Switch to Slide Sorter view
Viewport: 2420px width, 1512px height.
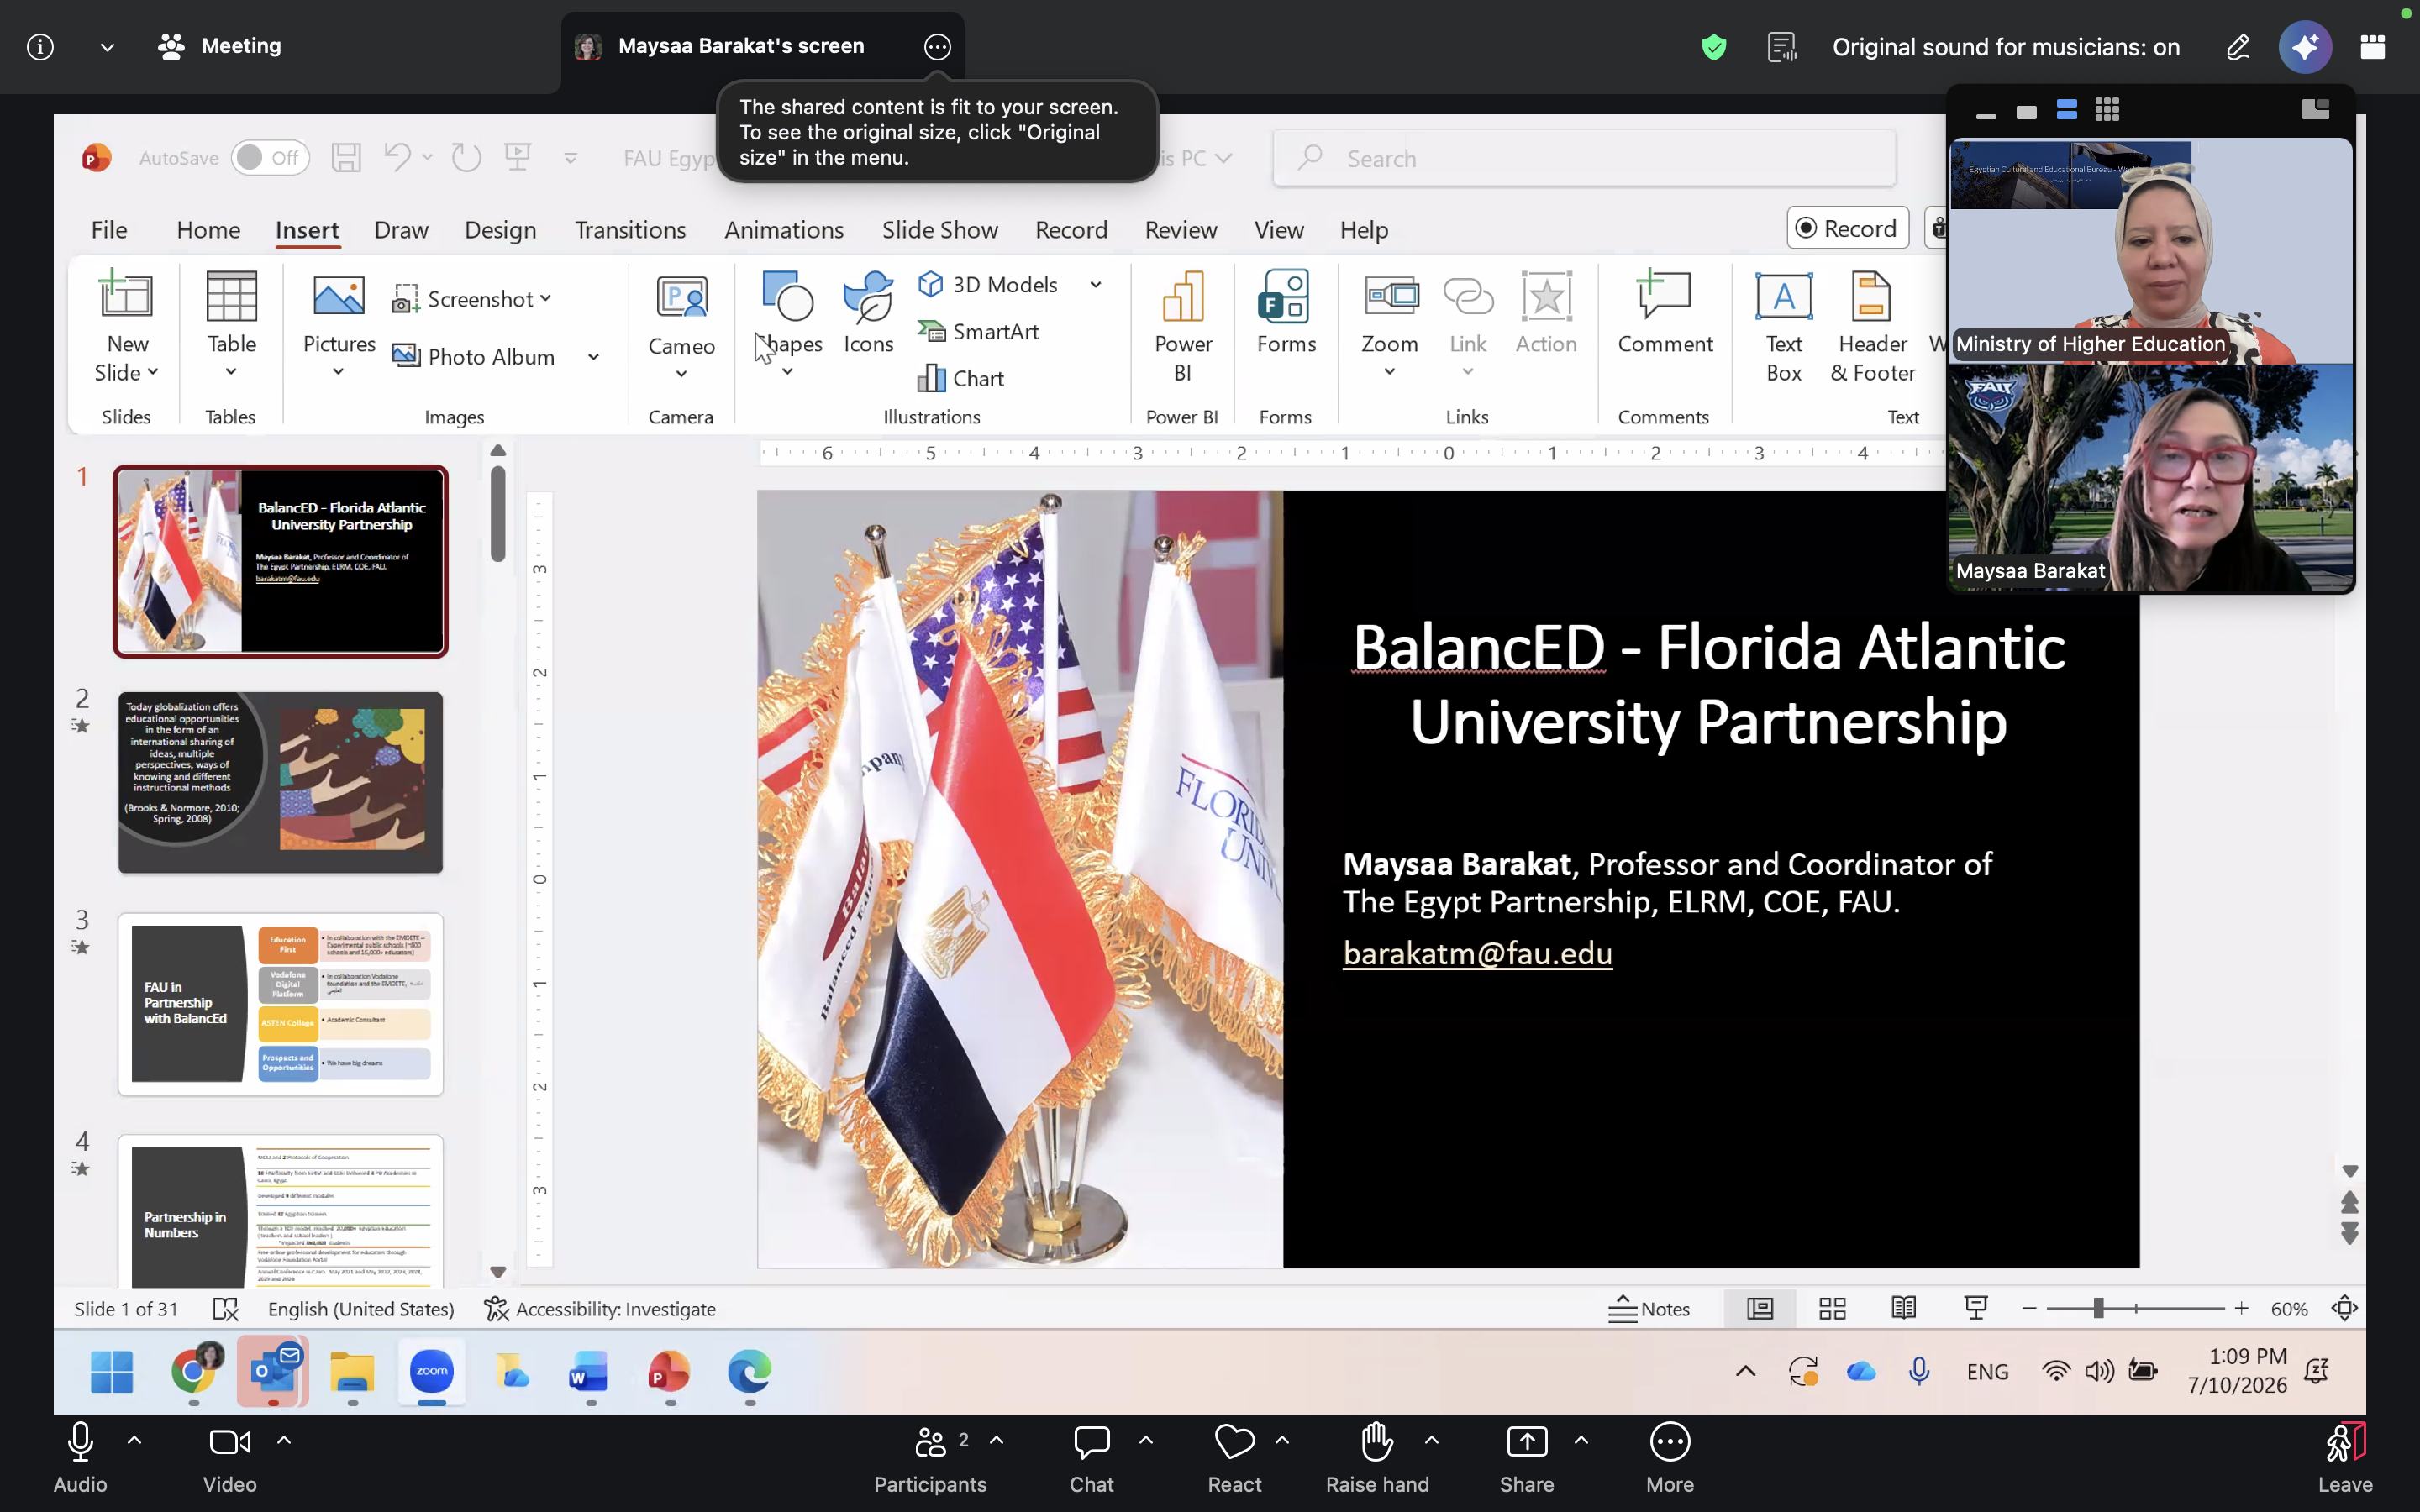1832,1309
